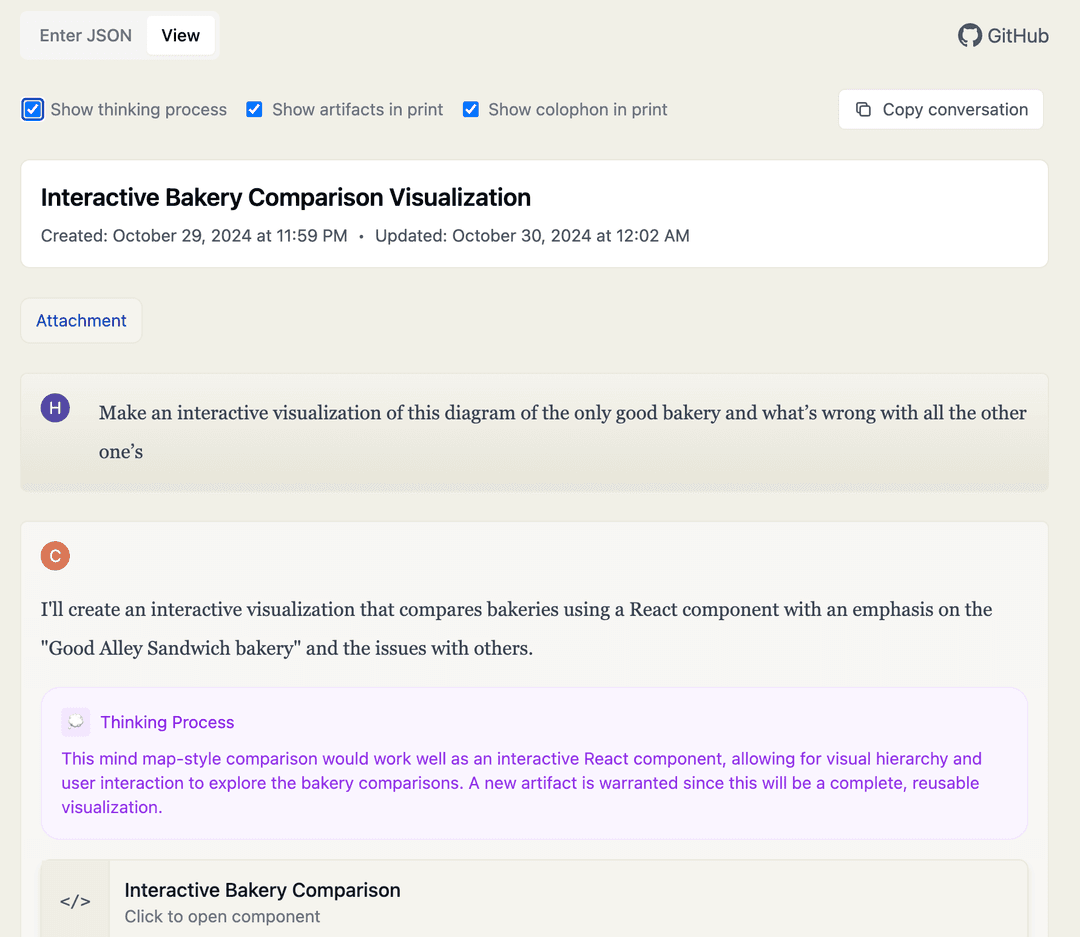Screen dimensions: 1080x937
Task: Click the copy icon in Copy conversation
Action: (x=863, y=110)
